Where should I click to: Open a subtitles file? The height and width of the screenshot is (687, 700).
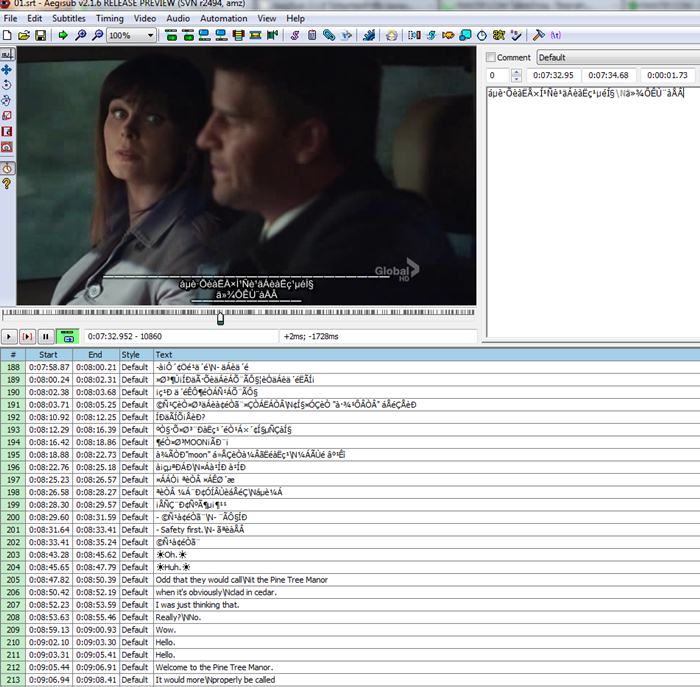24,35
